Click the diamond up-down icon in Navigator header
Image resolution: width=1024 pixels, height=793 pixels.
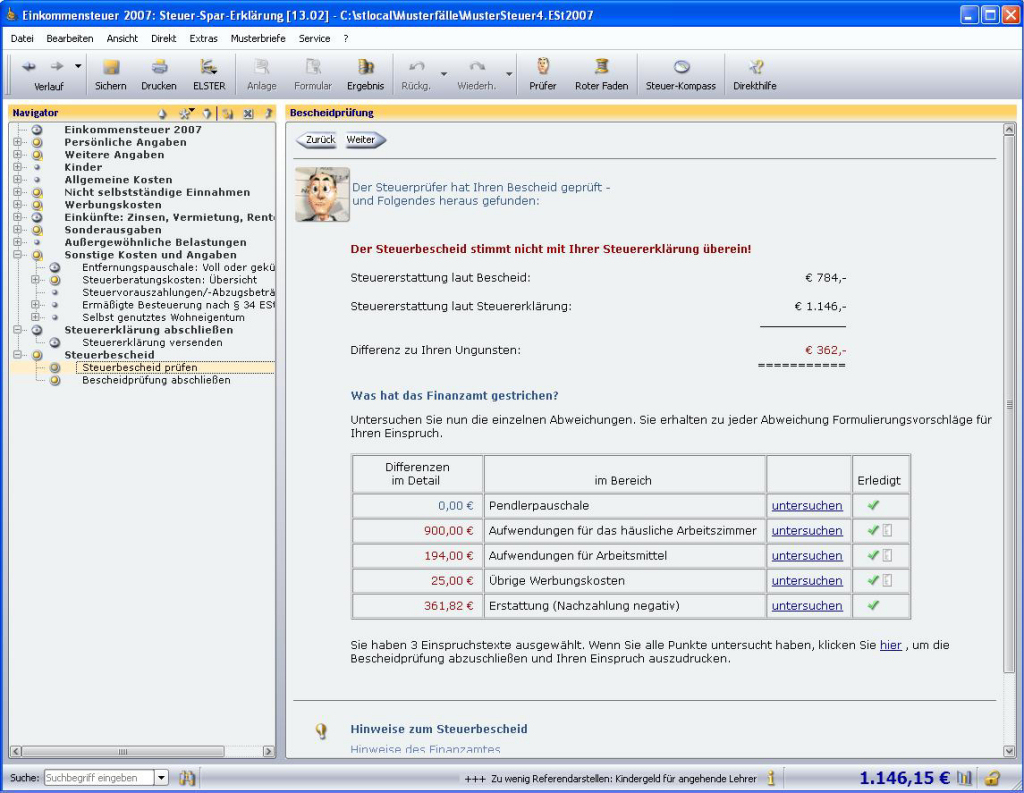163,114
